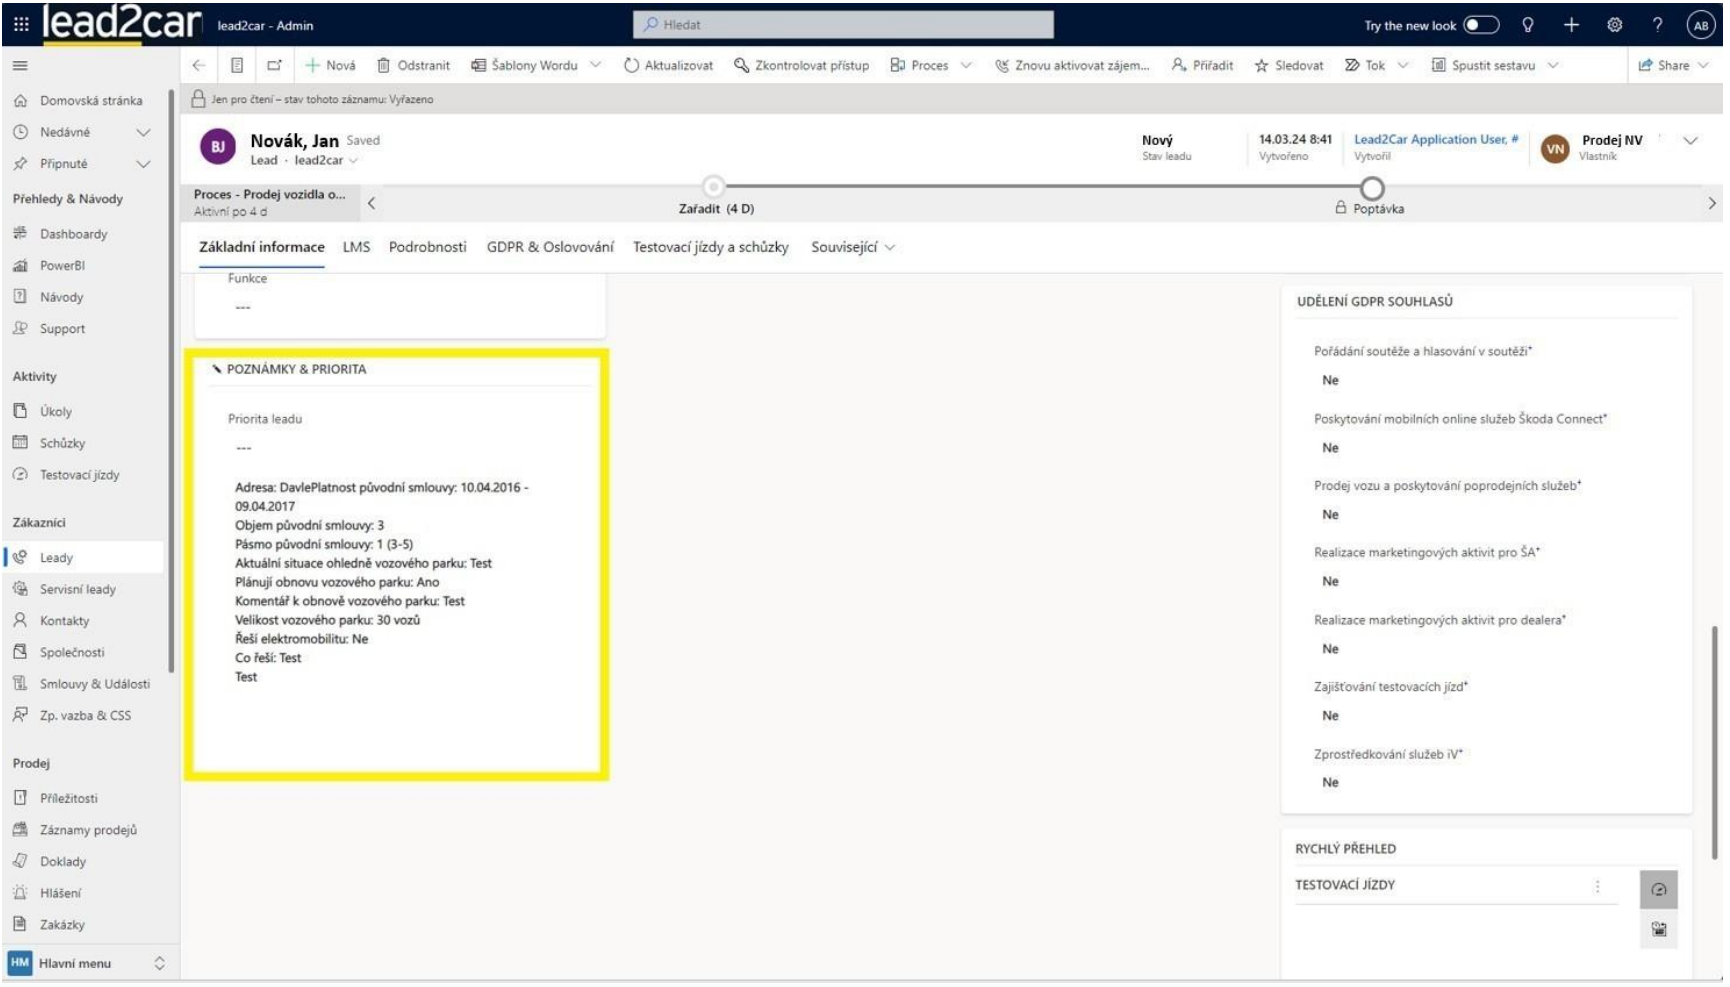Click the Aktualizovat refresh button

point(668,65)
